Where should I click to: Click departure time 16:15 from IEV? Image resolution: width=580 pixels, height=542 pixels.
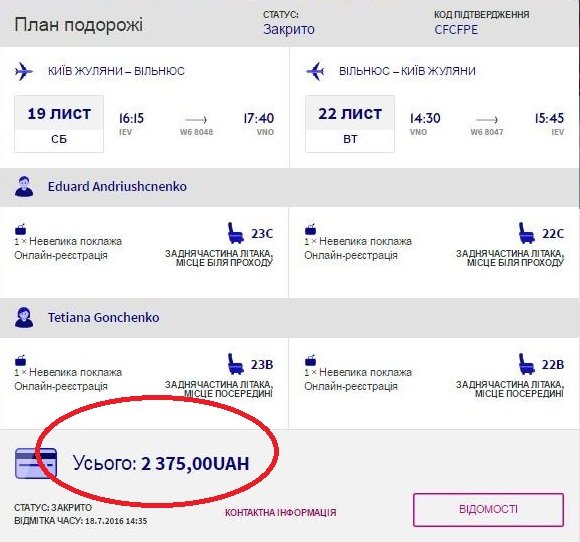131,118
